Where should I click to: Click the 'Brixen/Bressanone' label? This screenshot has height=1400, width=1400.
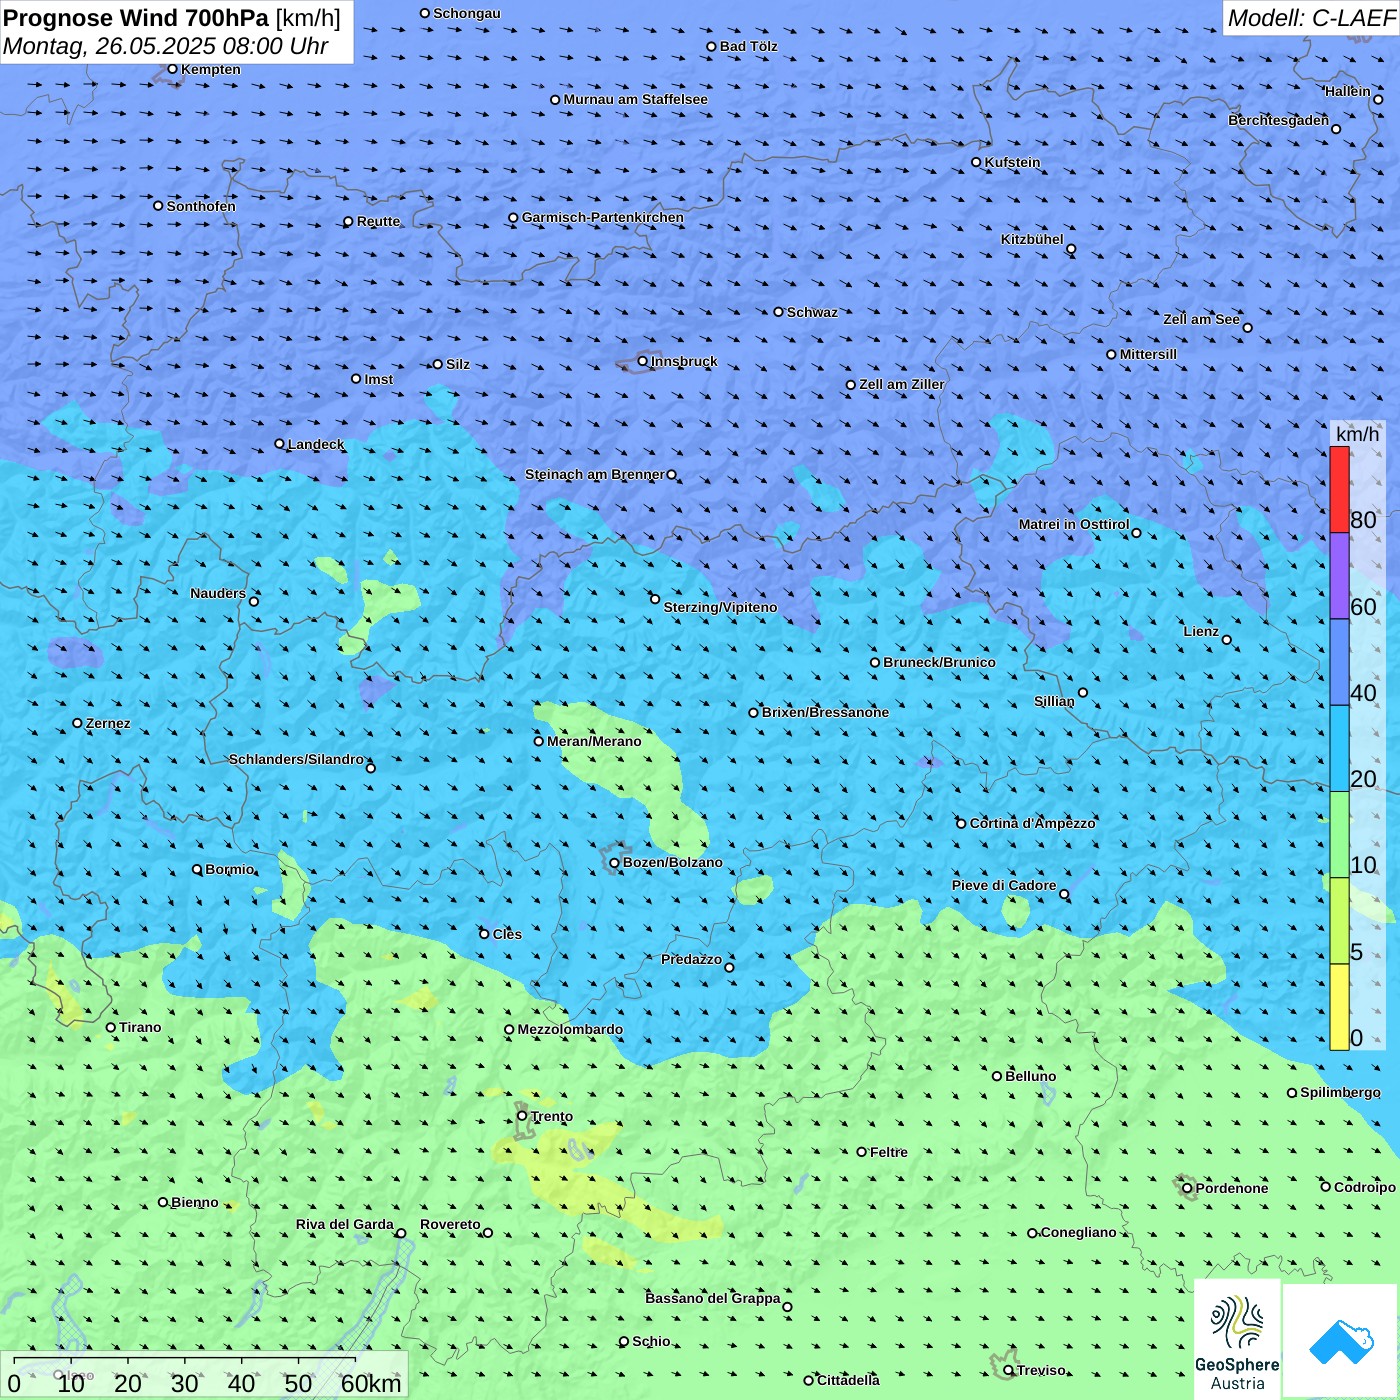point(825,712)
